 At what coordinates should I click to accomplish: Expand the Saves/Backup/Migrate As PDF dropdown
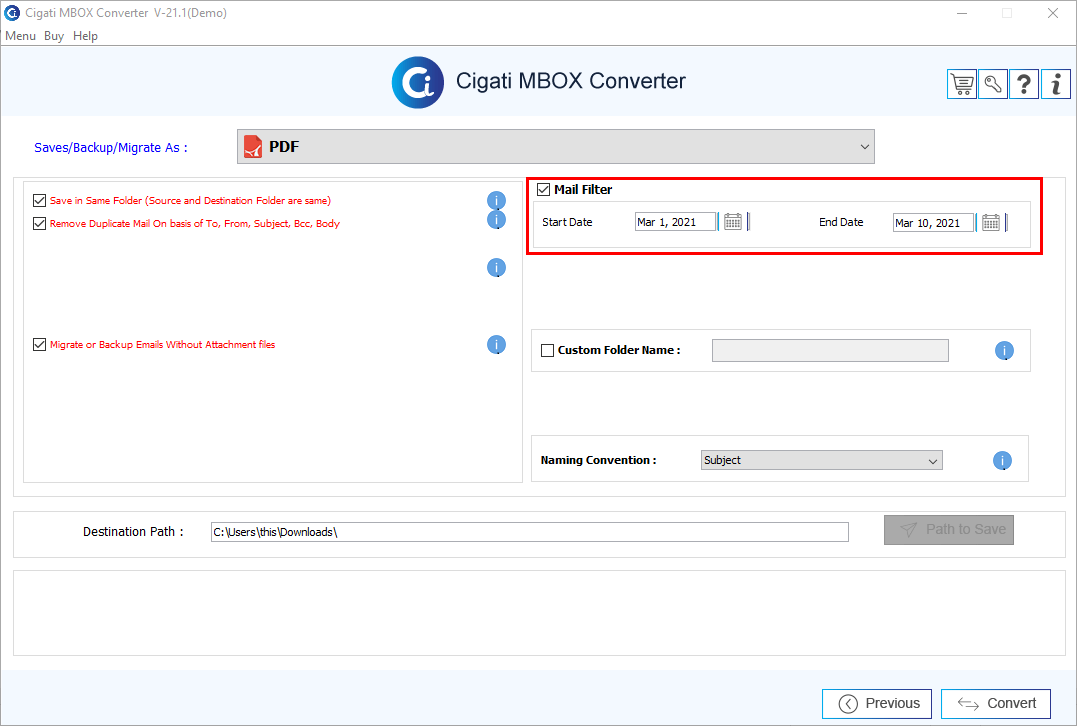tap(556, 146)
